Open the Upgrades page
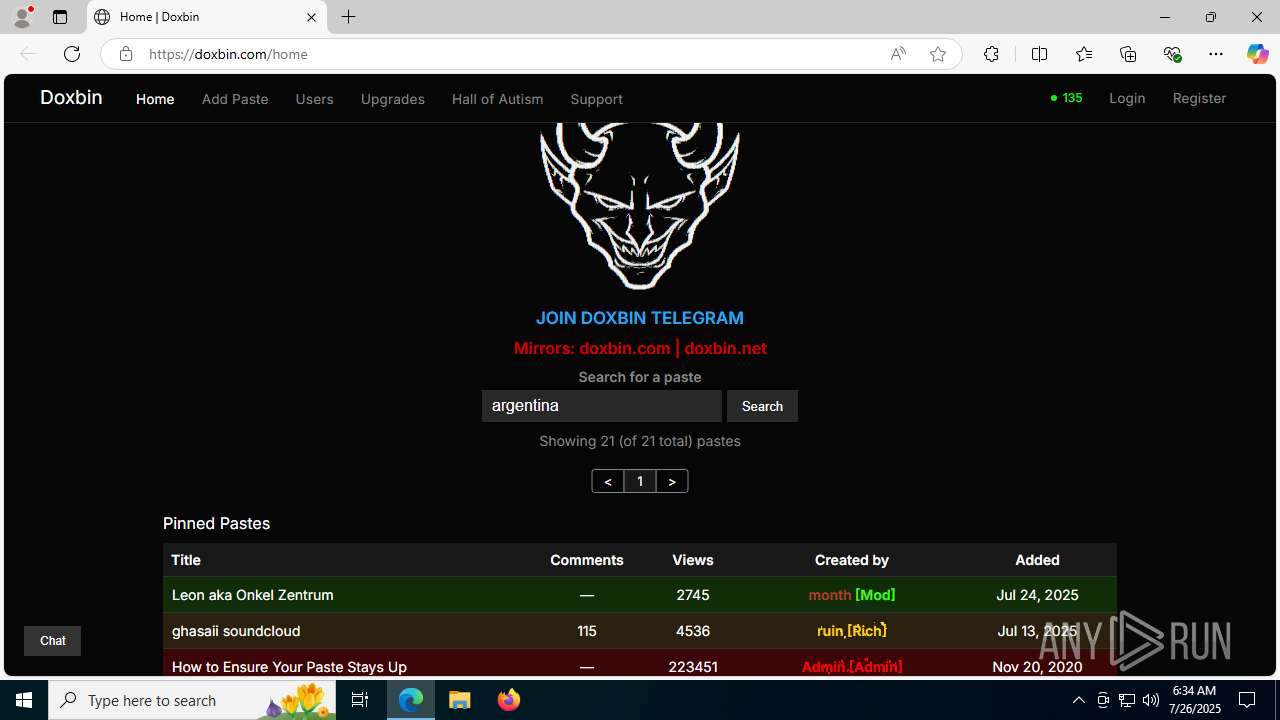The width and height of the screenshot is (1280, 720). 392,99
